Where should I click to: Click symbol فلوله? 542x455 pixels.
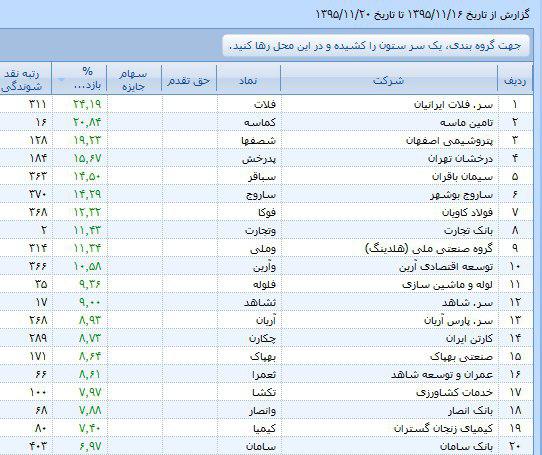coord(264,284)
